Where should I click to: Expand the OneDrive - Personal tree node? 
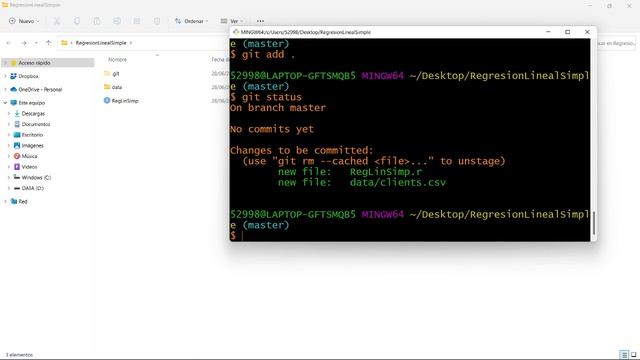tap(5, 89)
